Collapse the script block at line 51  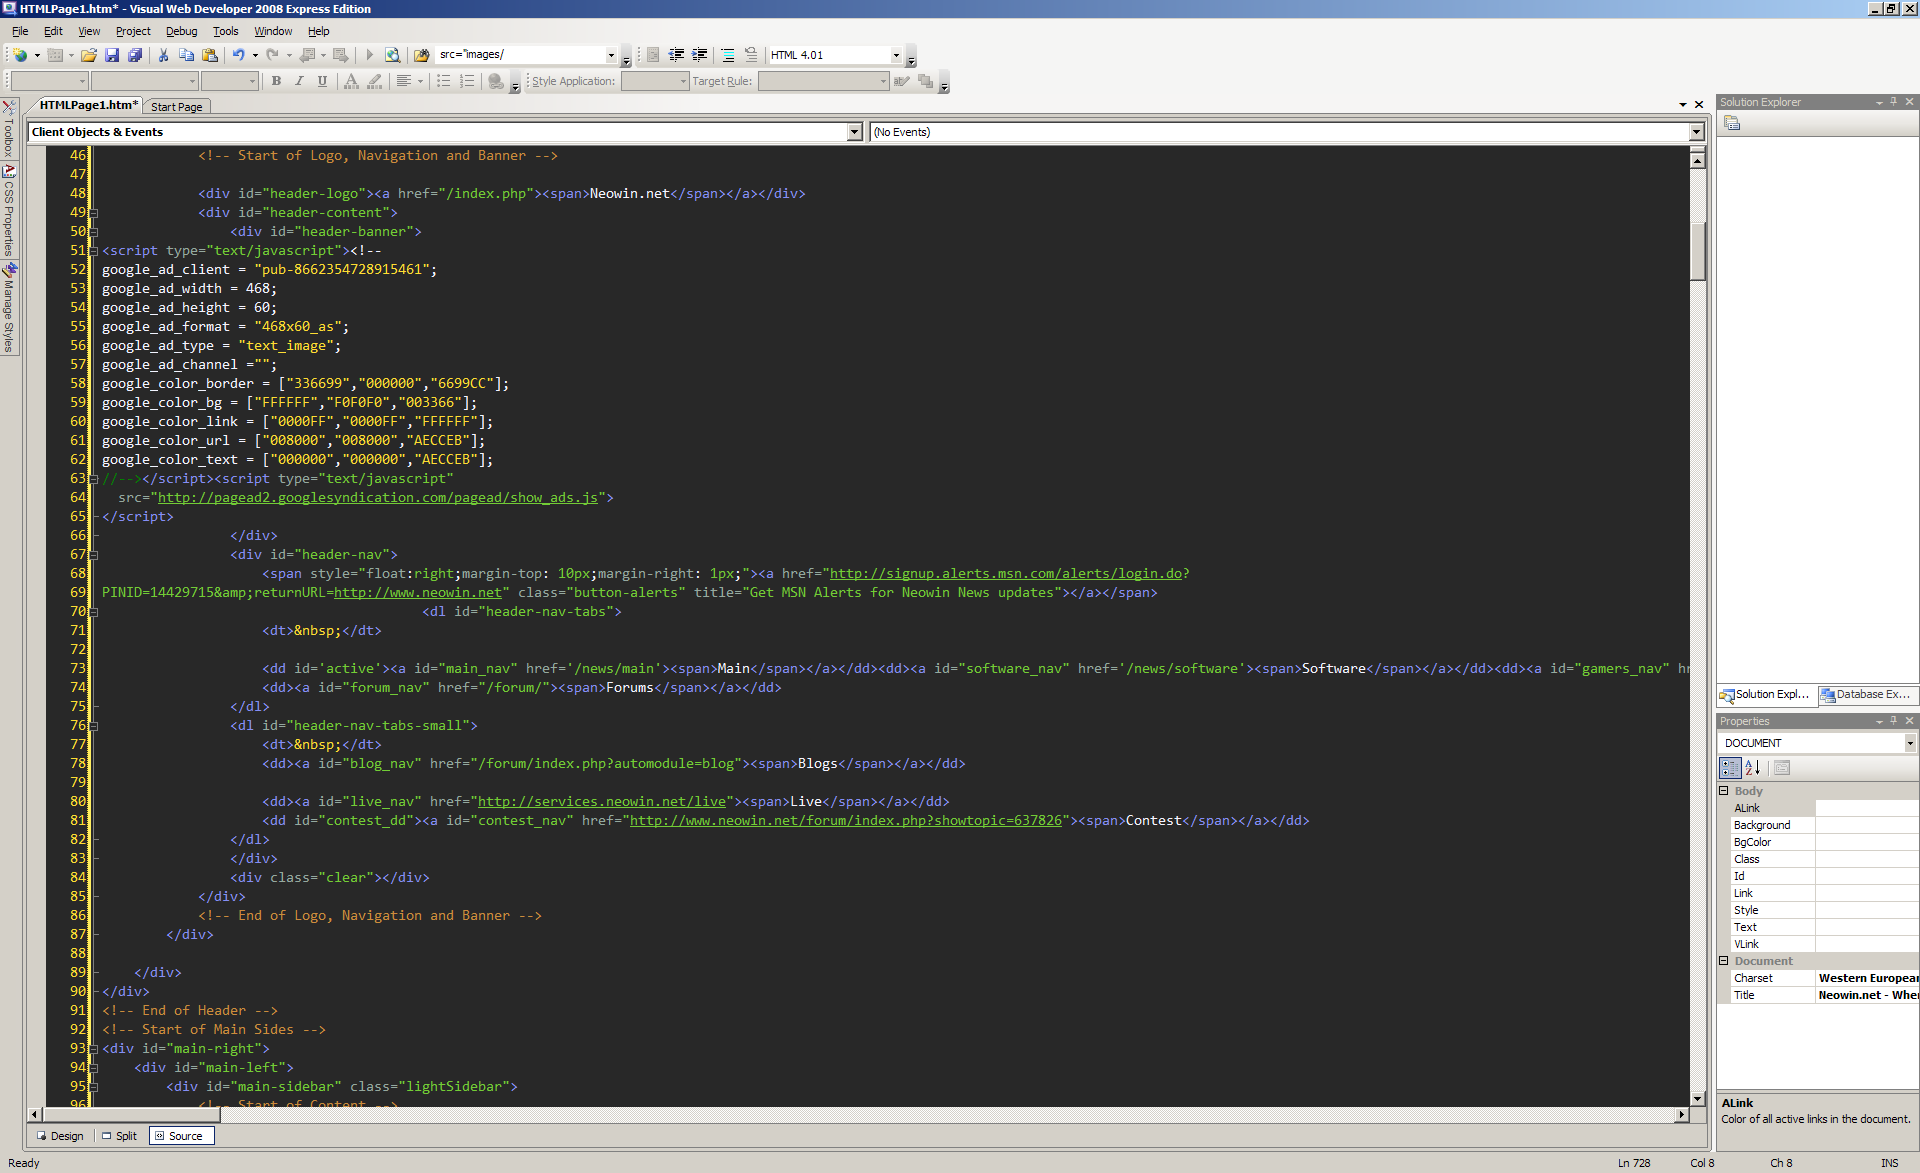[x=94, y=251]
